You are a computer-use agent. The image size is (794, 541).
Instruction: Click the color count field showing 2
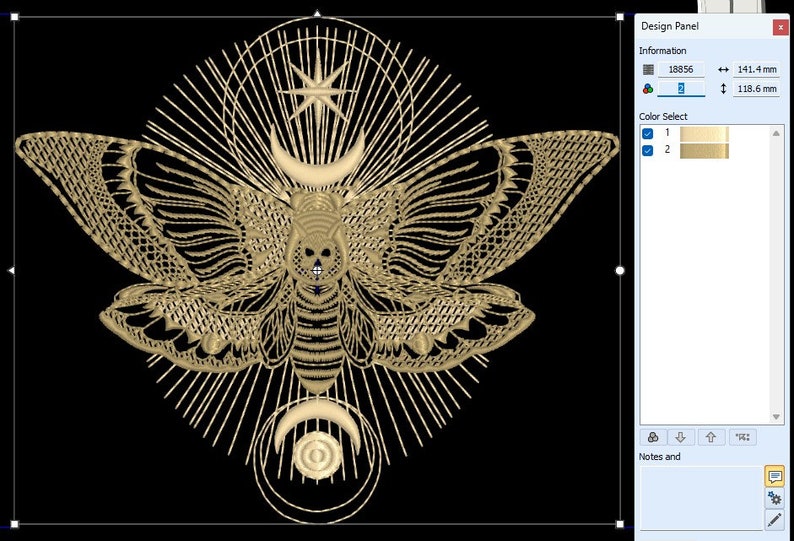tap(681, 89)
